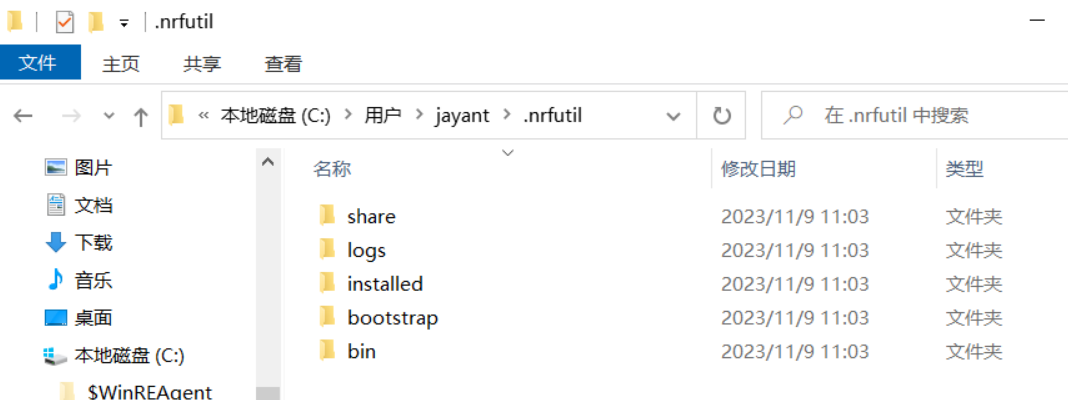Viewport: 1068px width, 400px height.
Task: Switch to the 主页 tab
Action: (121, 64)
